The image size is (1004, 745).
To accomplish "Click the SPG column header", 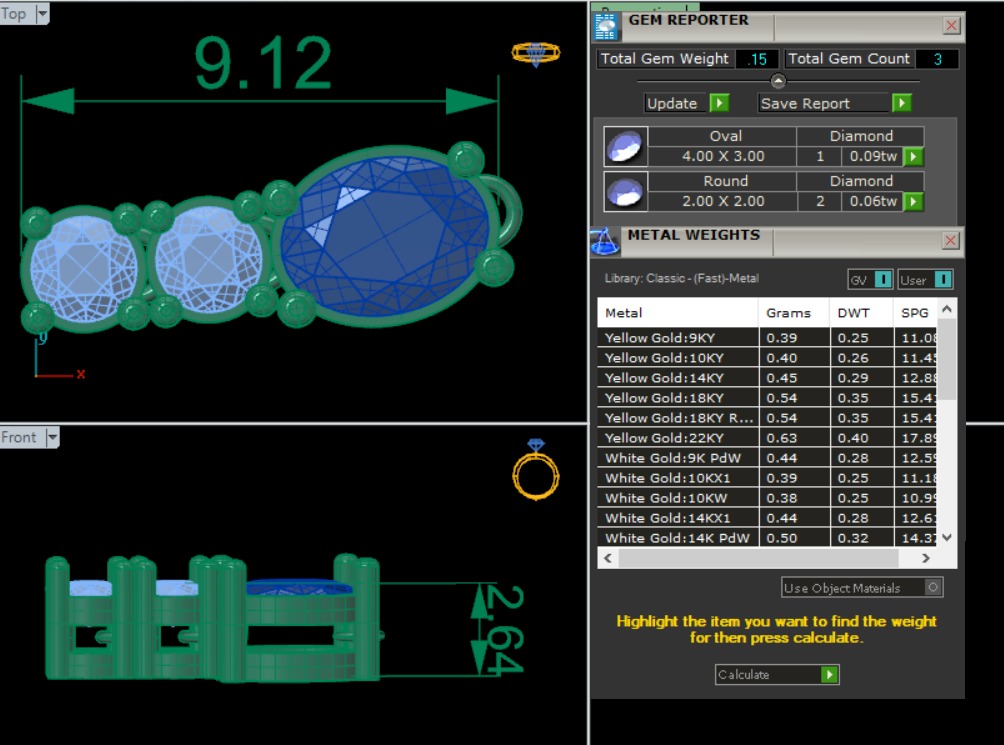I will 915,313.
